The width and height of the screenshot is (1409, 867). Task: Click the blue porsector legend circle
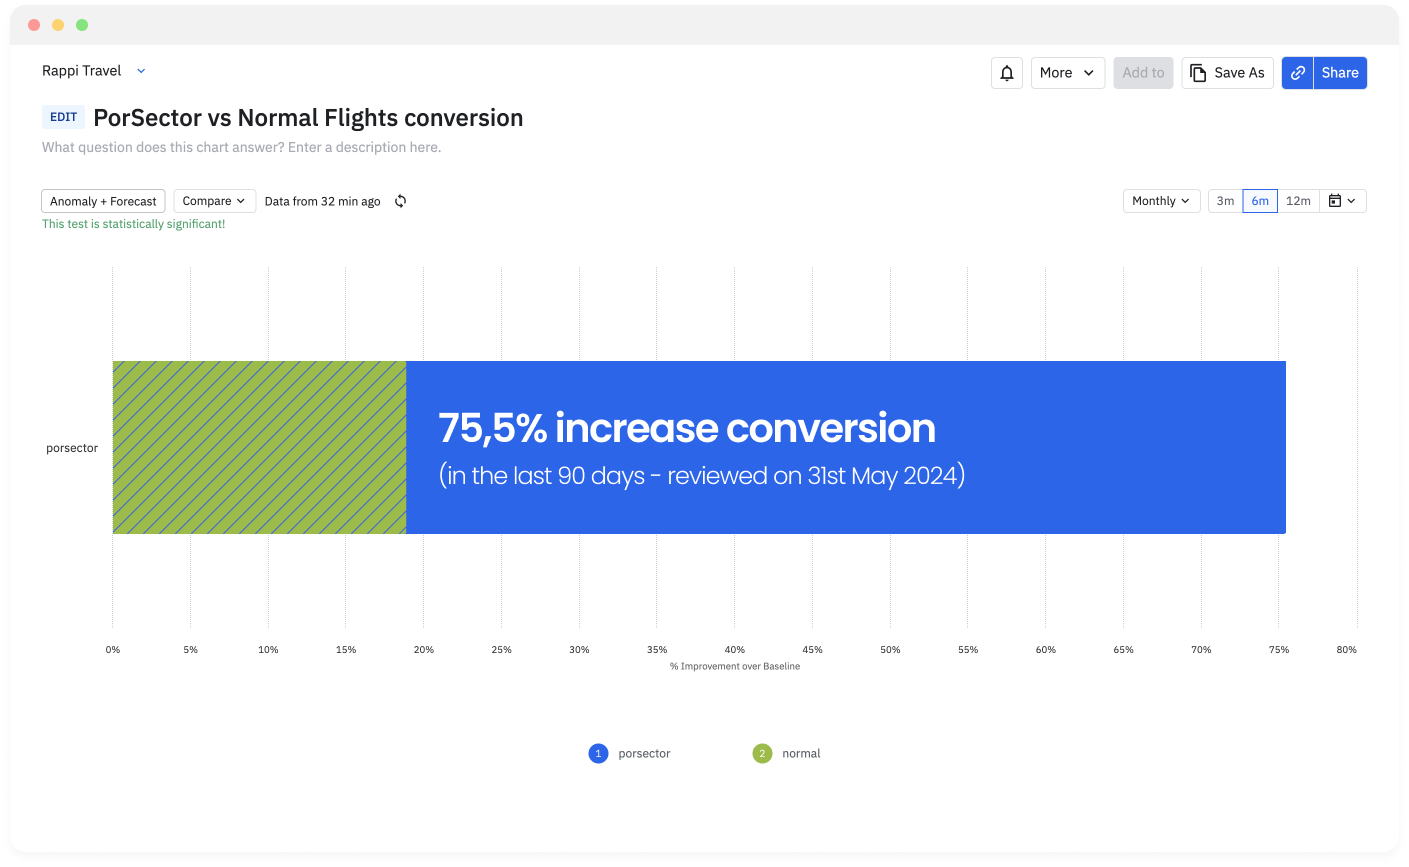coord(598,754)
